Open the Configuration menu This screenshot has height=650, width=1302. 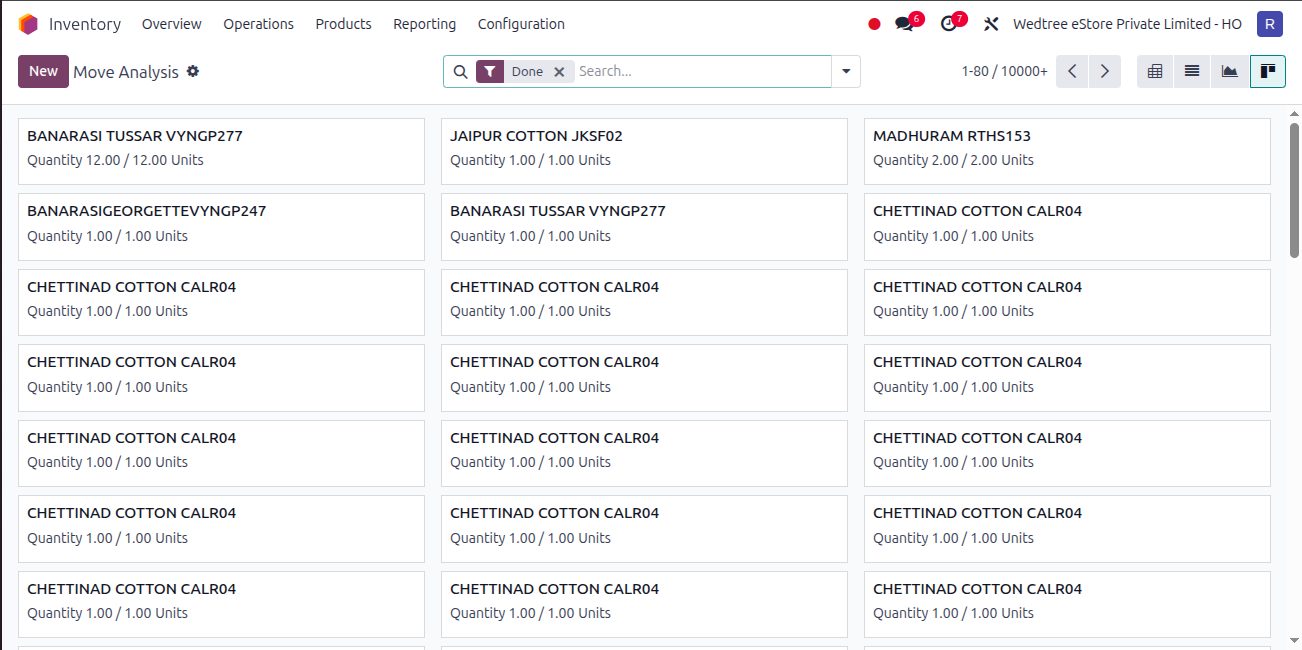coord(521,24)
